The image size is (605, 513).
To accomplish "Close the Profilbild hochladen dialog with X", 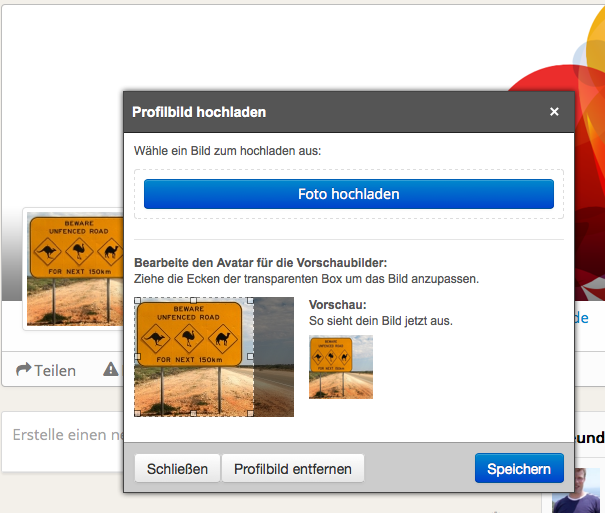I will (x=554, y=112).
